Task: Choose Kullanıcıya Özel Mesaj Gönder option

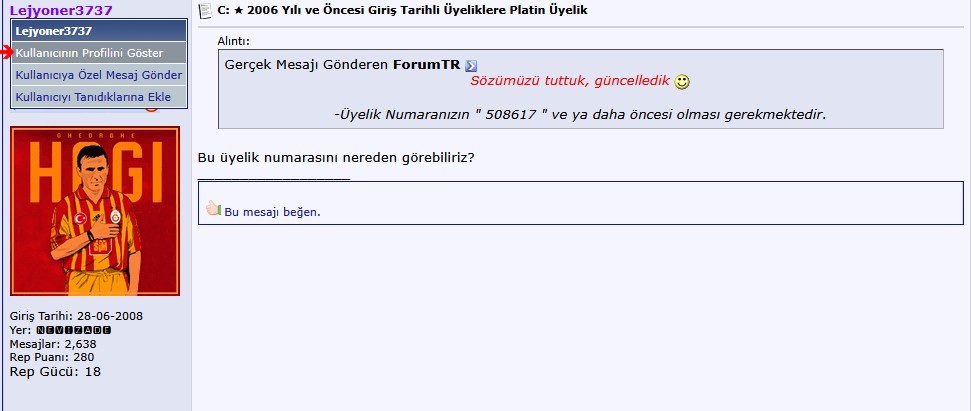Action: point(99,76)
